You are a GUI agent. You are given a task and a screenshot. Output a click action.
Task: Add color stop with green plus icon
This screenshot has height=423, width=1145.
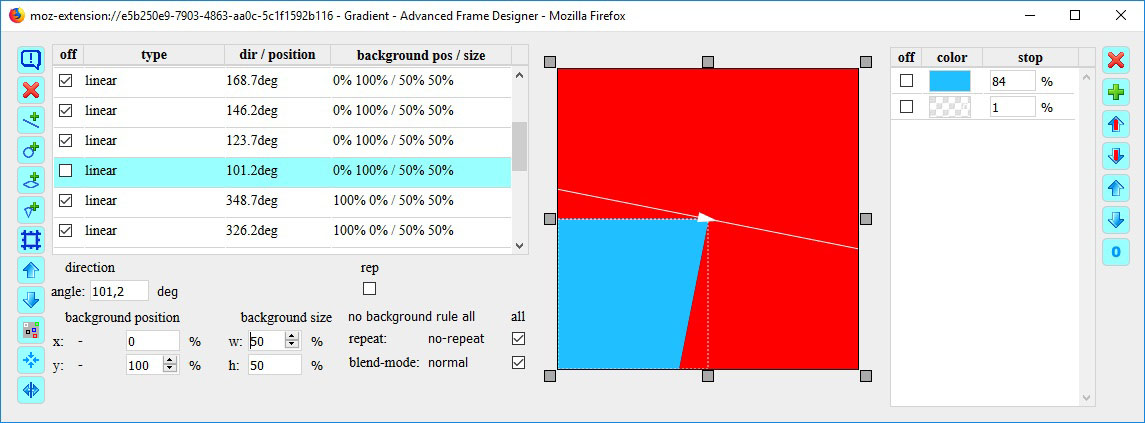tap(1115, 93)
